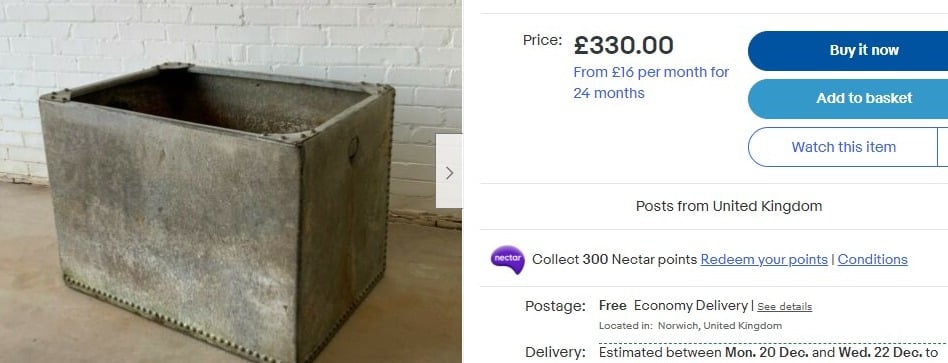Open the £16 per month financing offer
This screenshot has width=948, height=363.
(651, 82)
